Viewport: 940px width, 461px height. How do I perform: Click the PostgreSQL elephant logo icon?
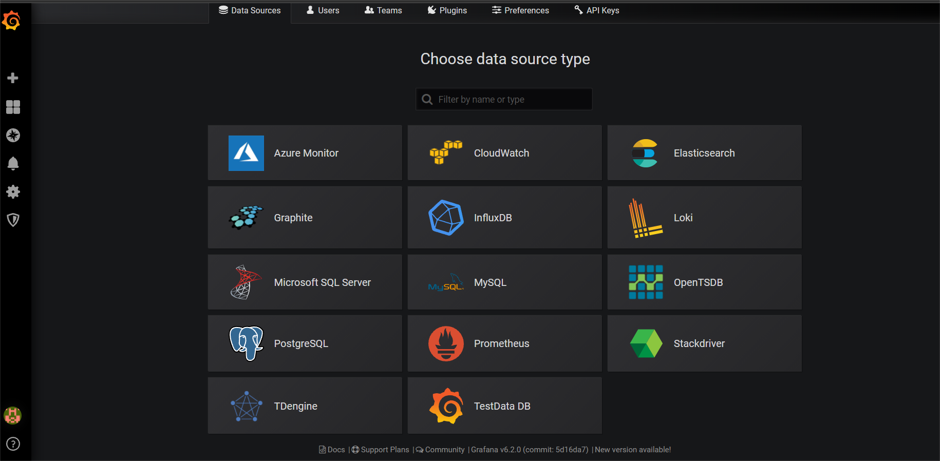[246, 344]
